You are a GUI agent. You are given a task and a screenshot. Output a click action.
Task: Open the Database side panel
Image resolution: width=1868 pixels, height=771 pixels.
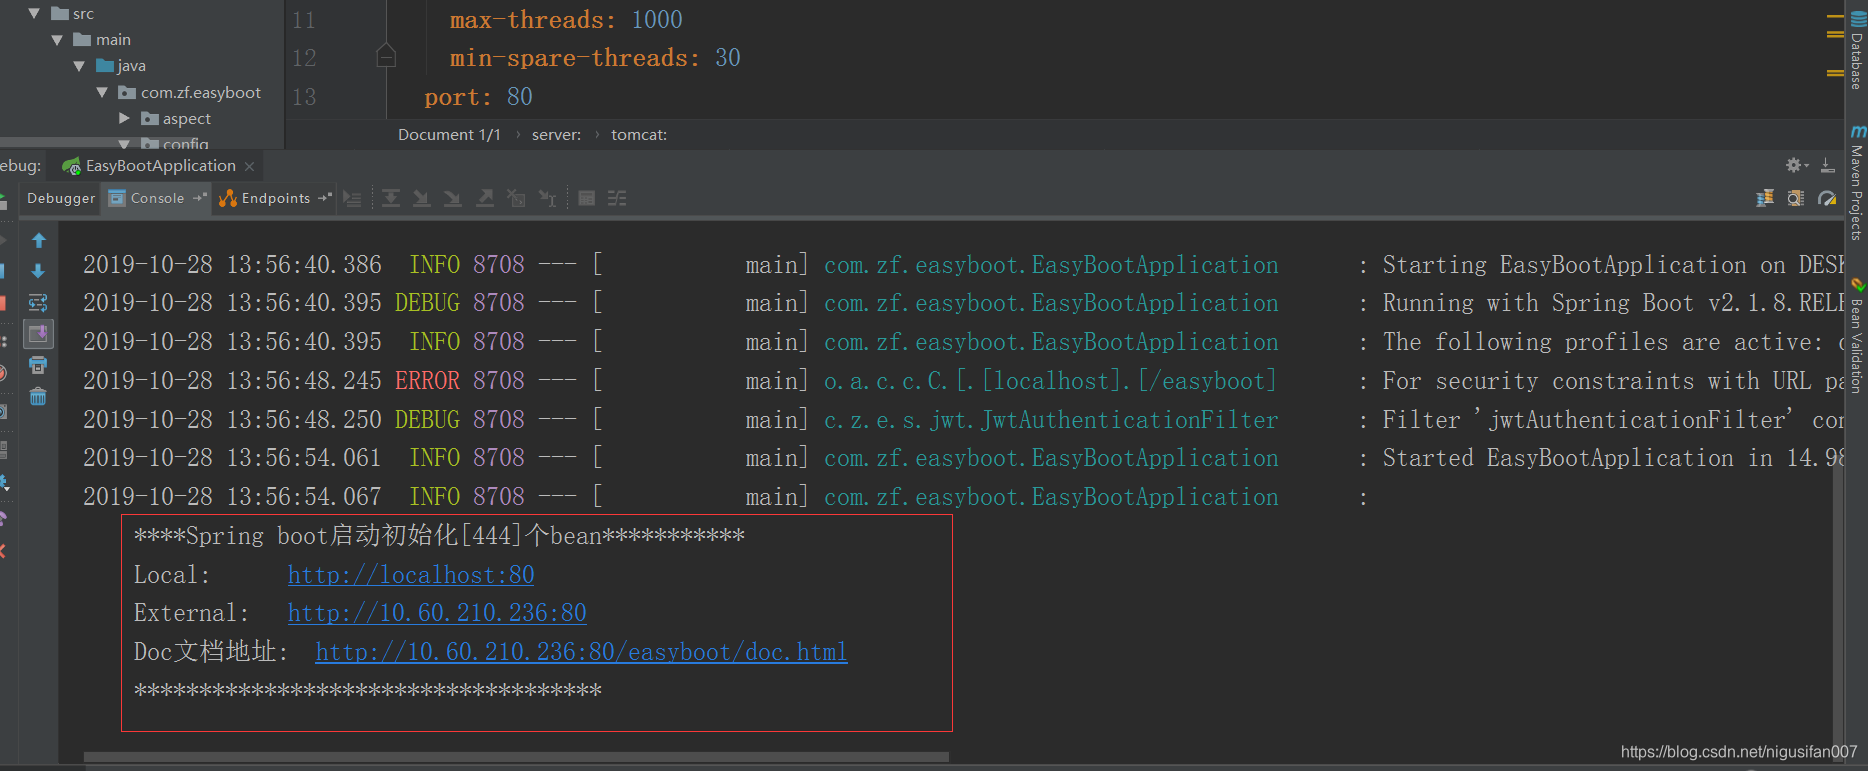point(1857,52)
